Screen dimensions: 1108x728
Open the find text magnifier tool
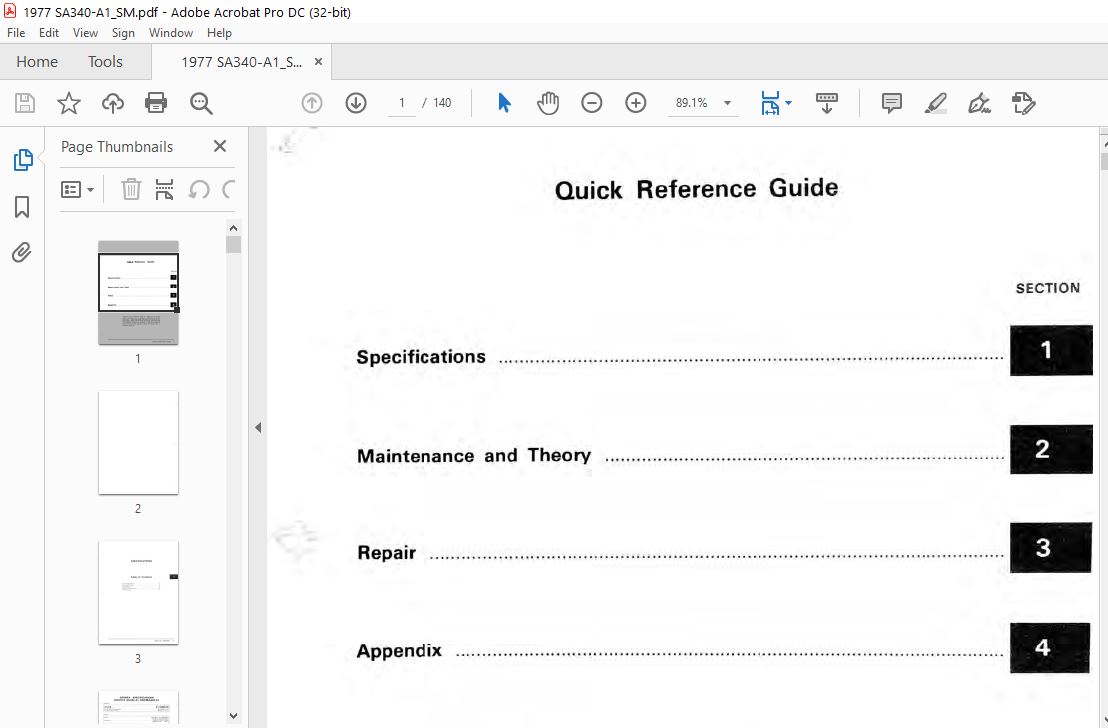[201, 103]
